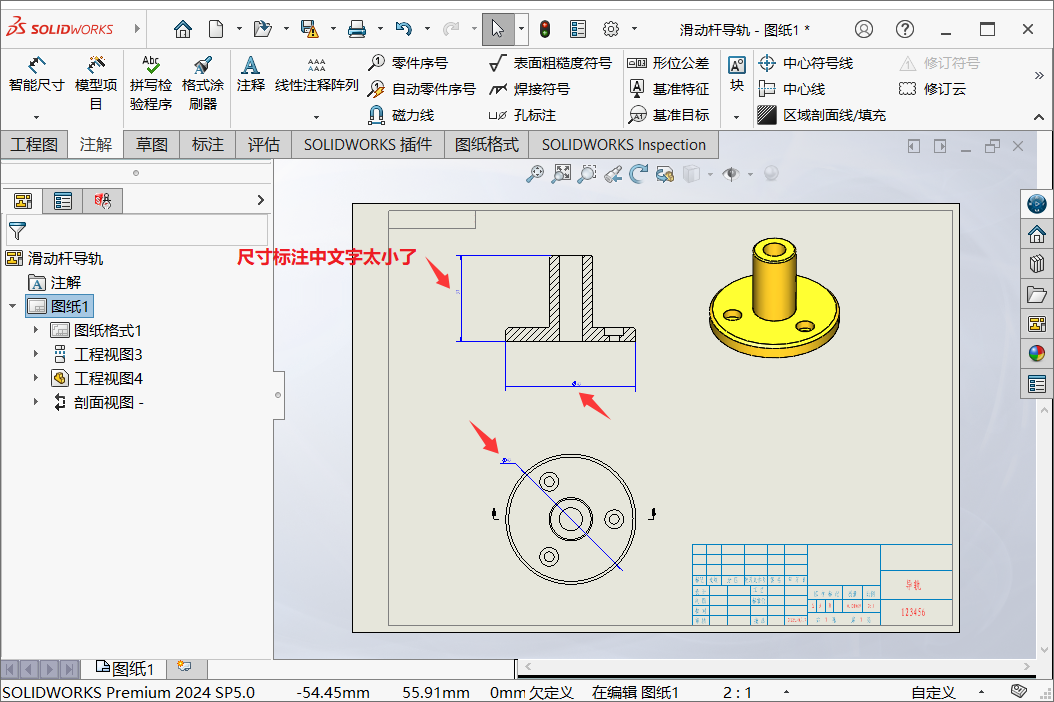Click the filter funnel icon

point(17,231)
